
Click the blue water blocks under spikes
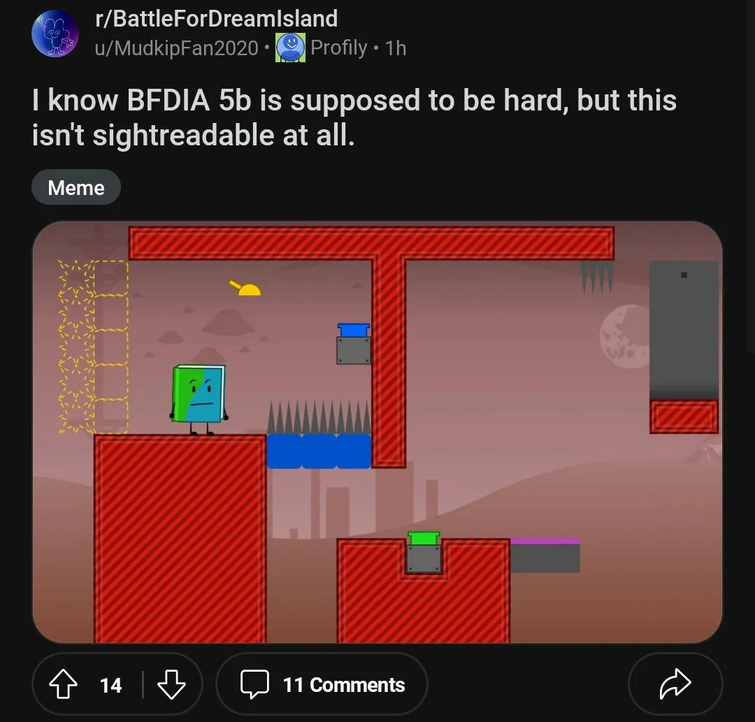pyautogui.click(x=319, y=451)
